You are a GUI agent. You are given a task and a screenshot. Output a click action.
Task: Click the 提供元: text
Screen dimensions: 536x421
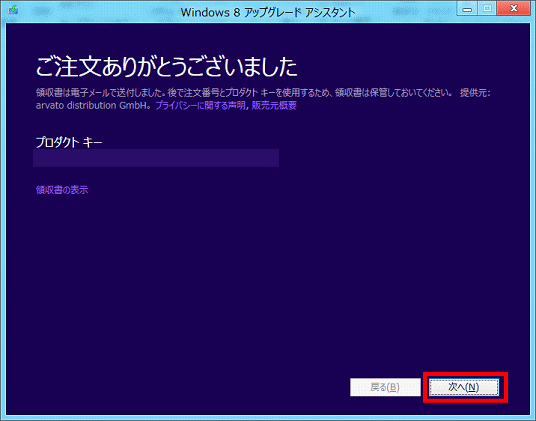475,93
